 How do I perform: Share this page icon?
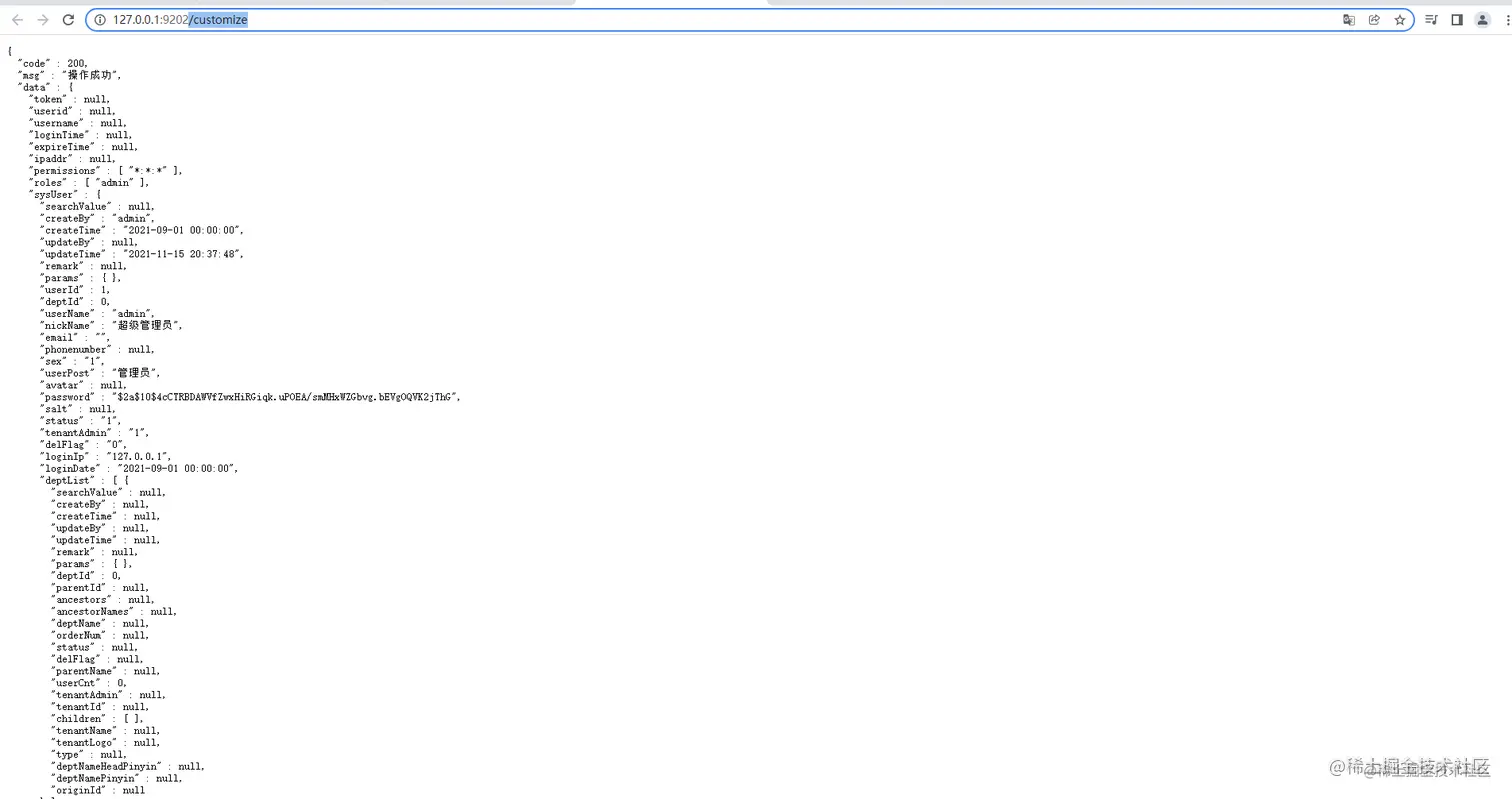coord(1374,20)
